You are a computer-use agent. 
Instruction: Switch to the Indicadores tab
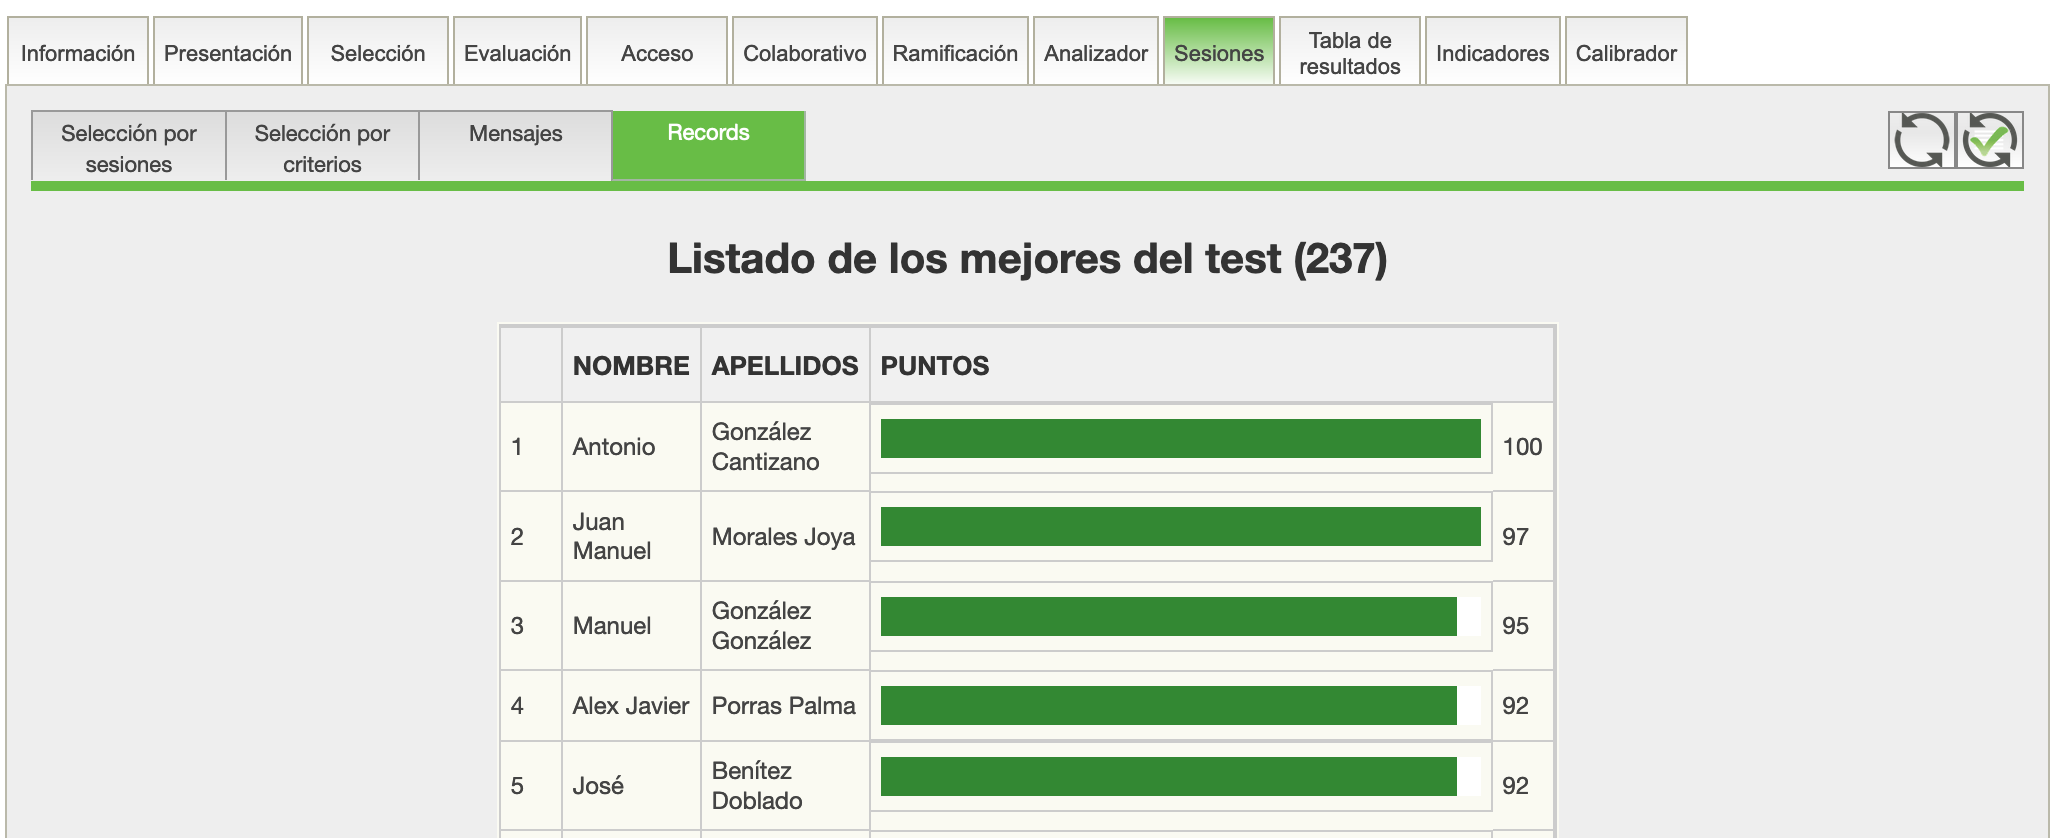(1492, 53)
